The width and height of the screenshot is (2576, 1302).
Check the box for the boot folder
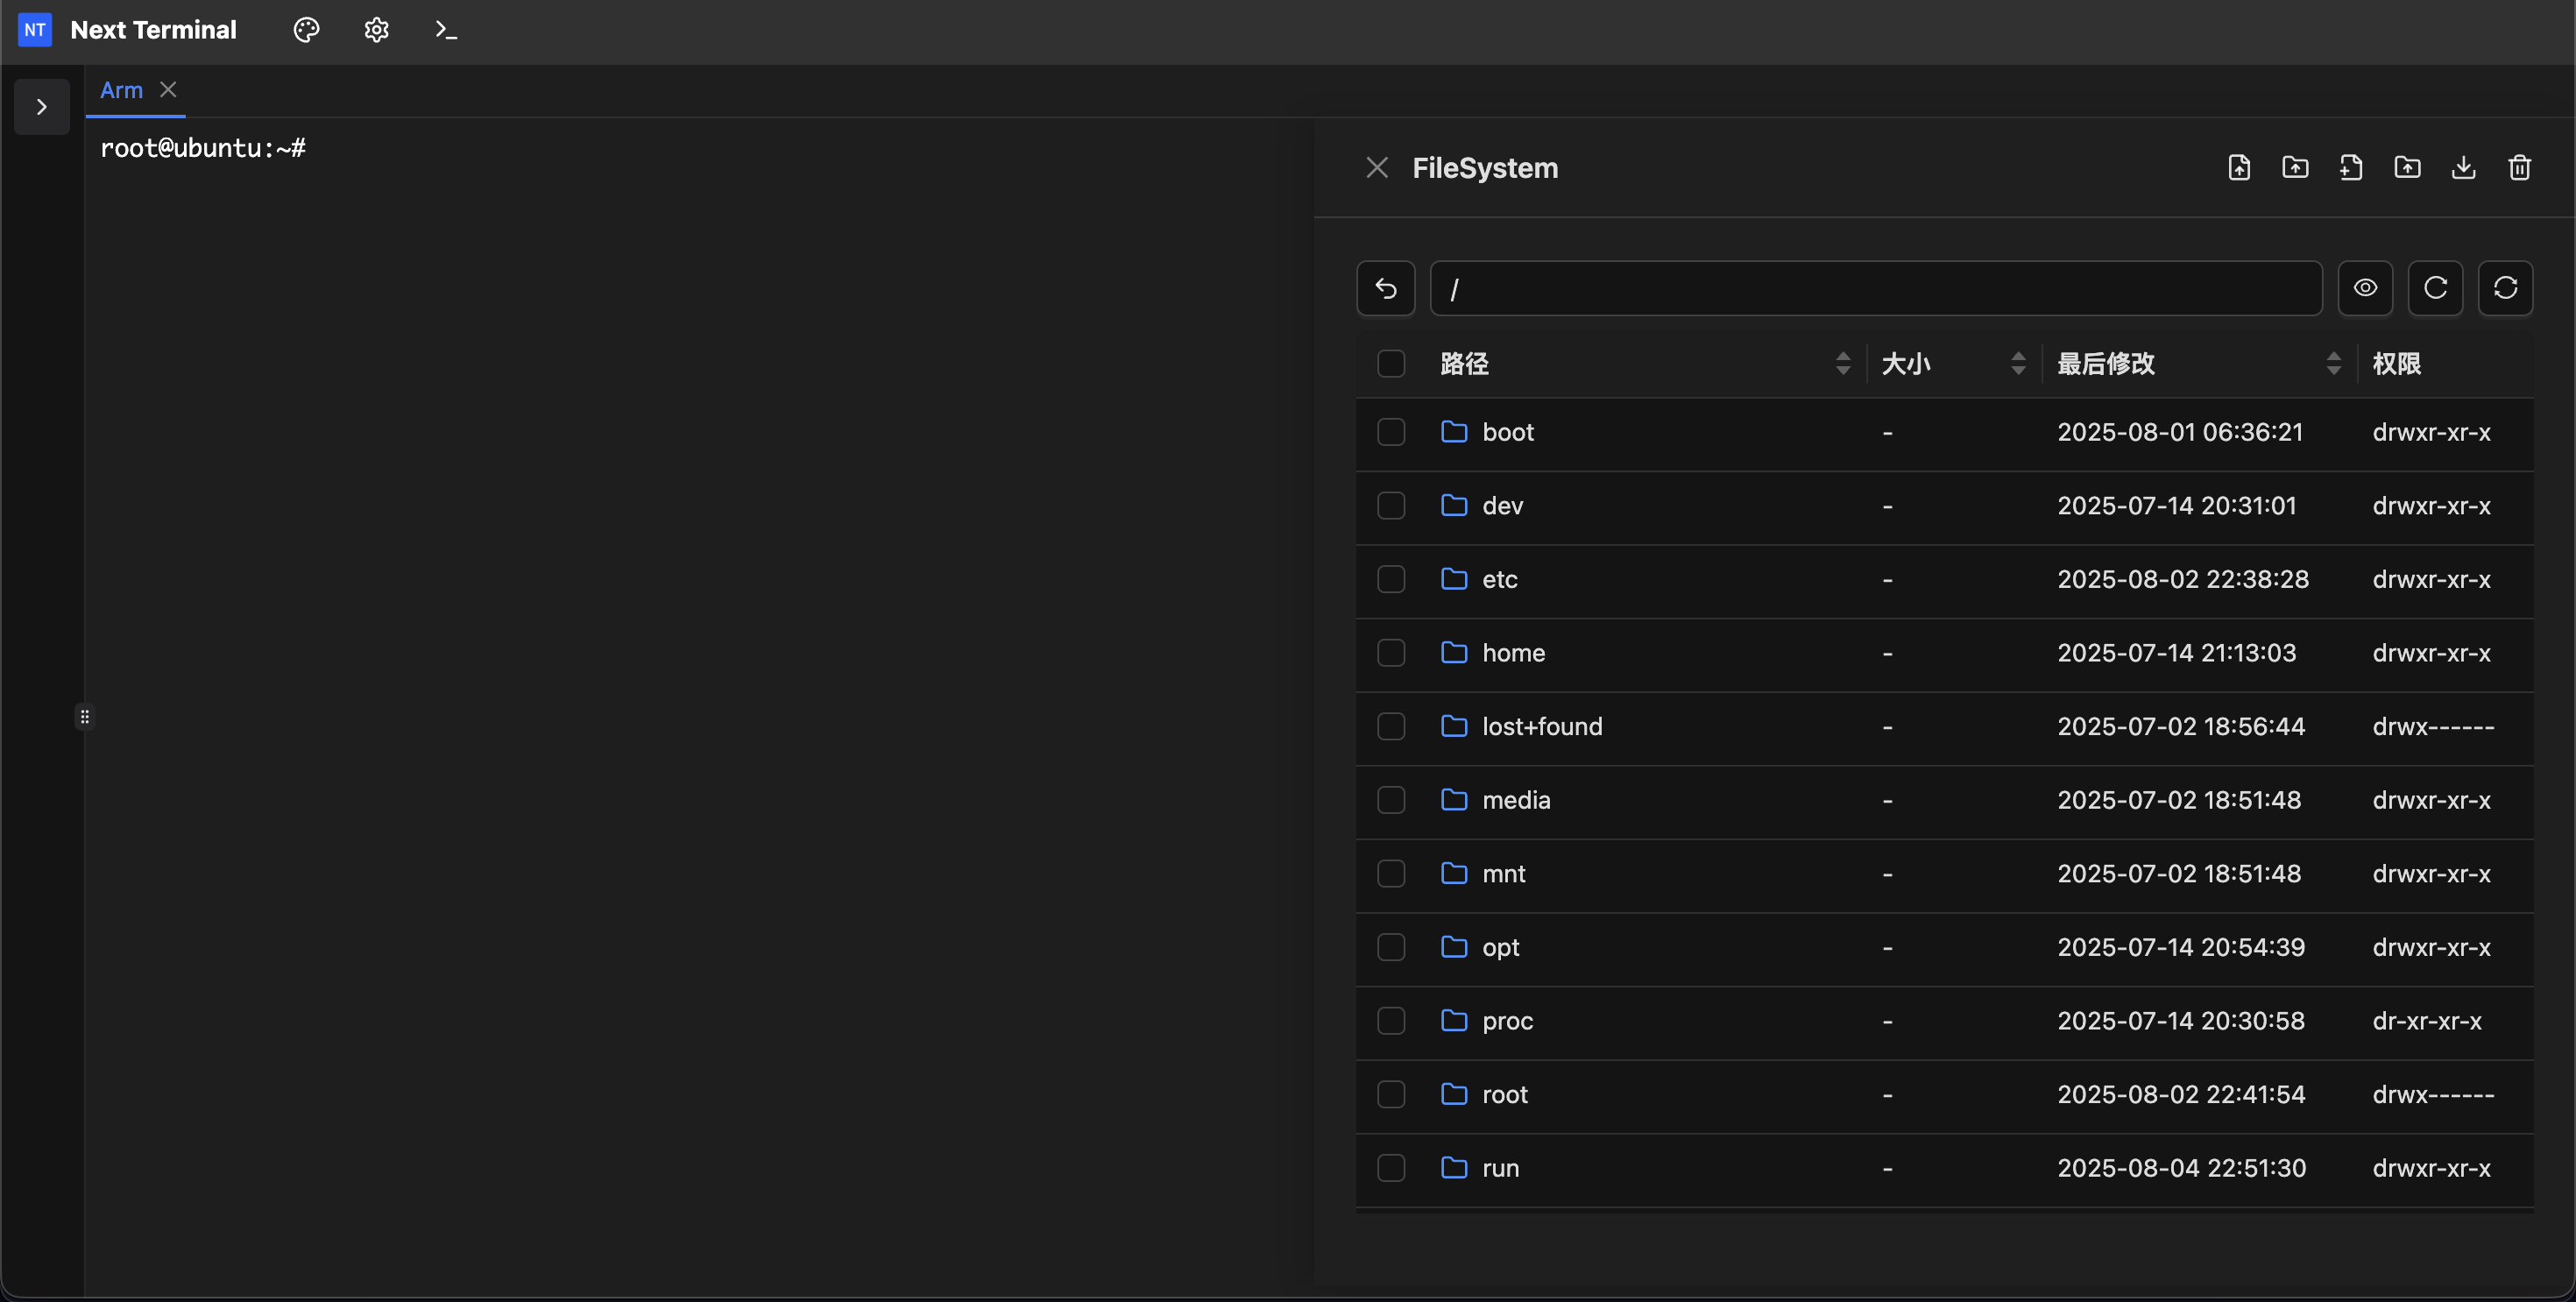1391,432
